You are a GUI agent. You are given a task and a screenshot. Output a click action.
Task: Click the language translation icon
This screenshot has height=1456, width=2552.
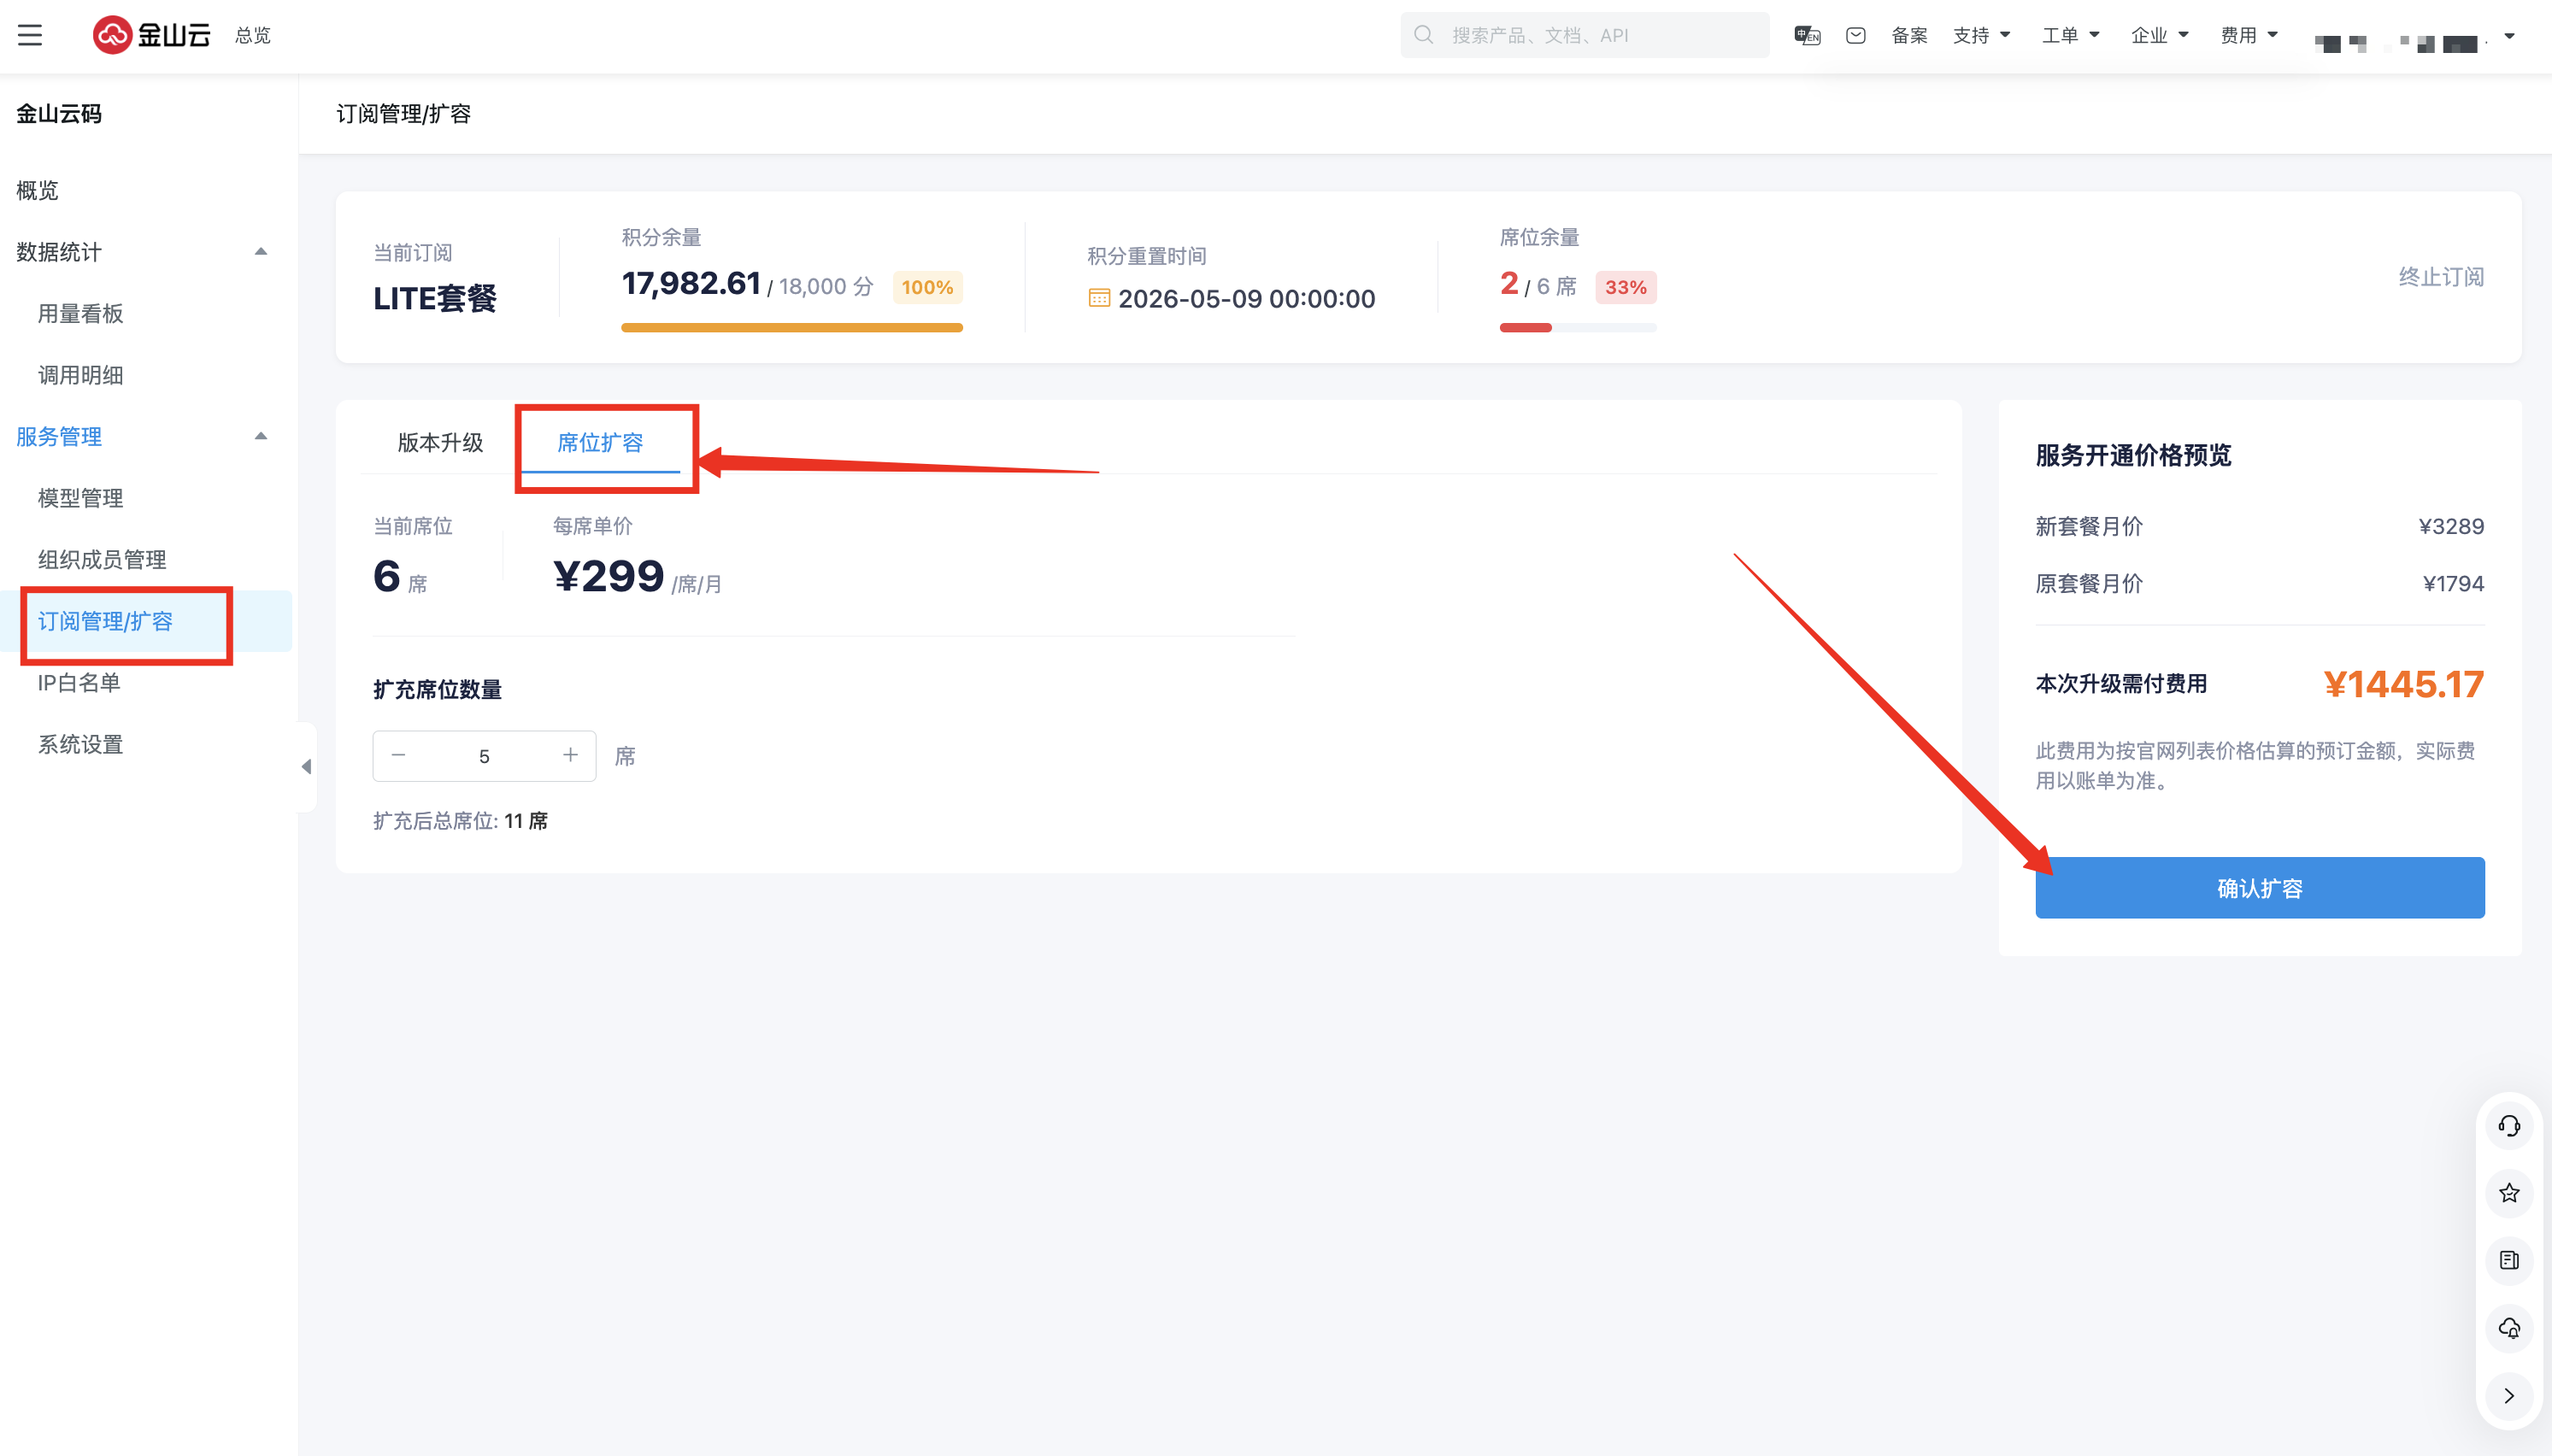click(1807, 35)
